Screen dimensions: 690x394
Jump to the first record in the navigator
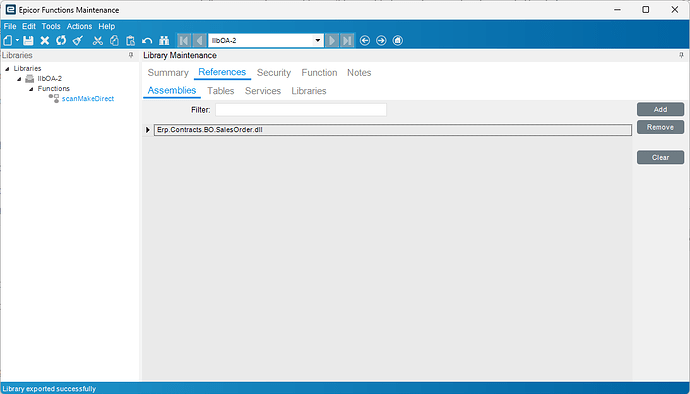(x=184, y=41)
